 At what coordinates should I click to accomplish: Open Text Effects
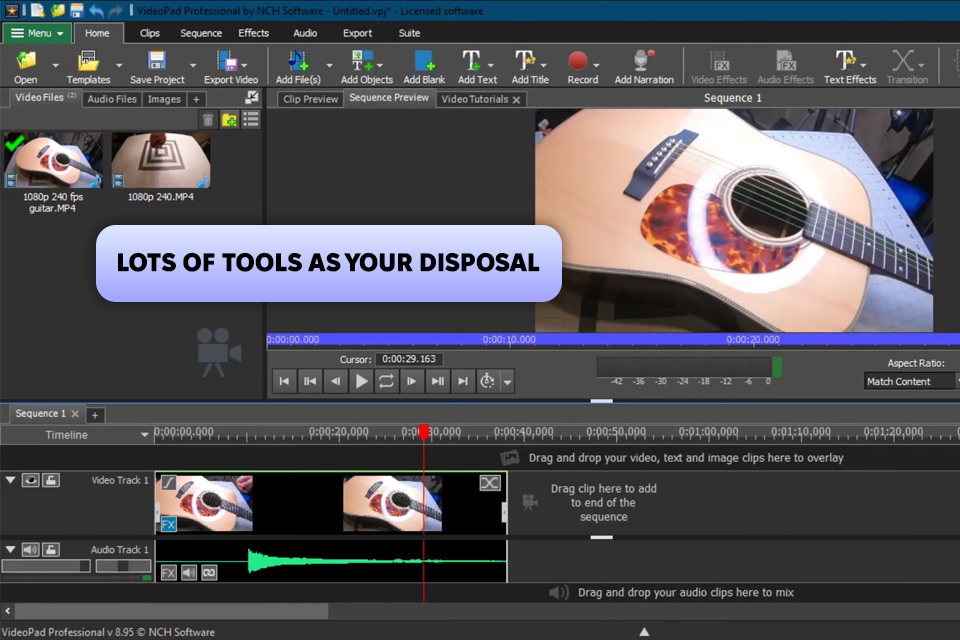pyautogui.click(x=849, y=67)
